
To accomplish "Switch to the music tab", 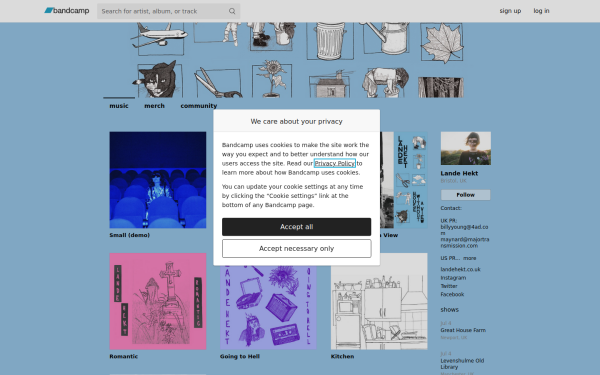I will click(119, 106).
